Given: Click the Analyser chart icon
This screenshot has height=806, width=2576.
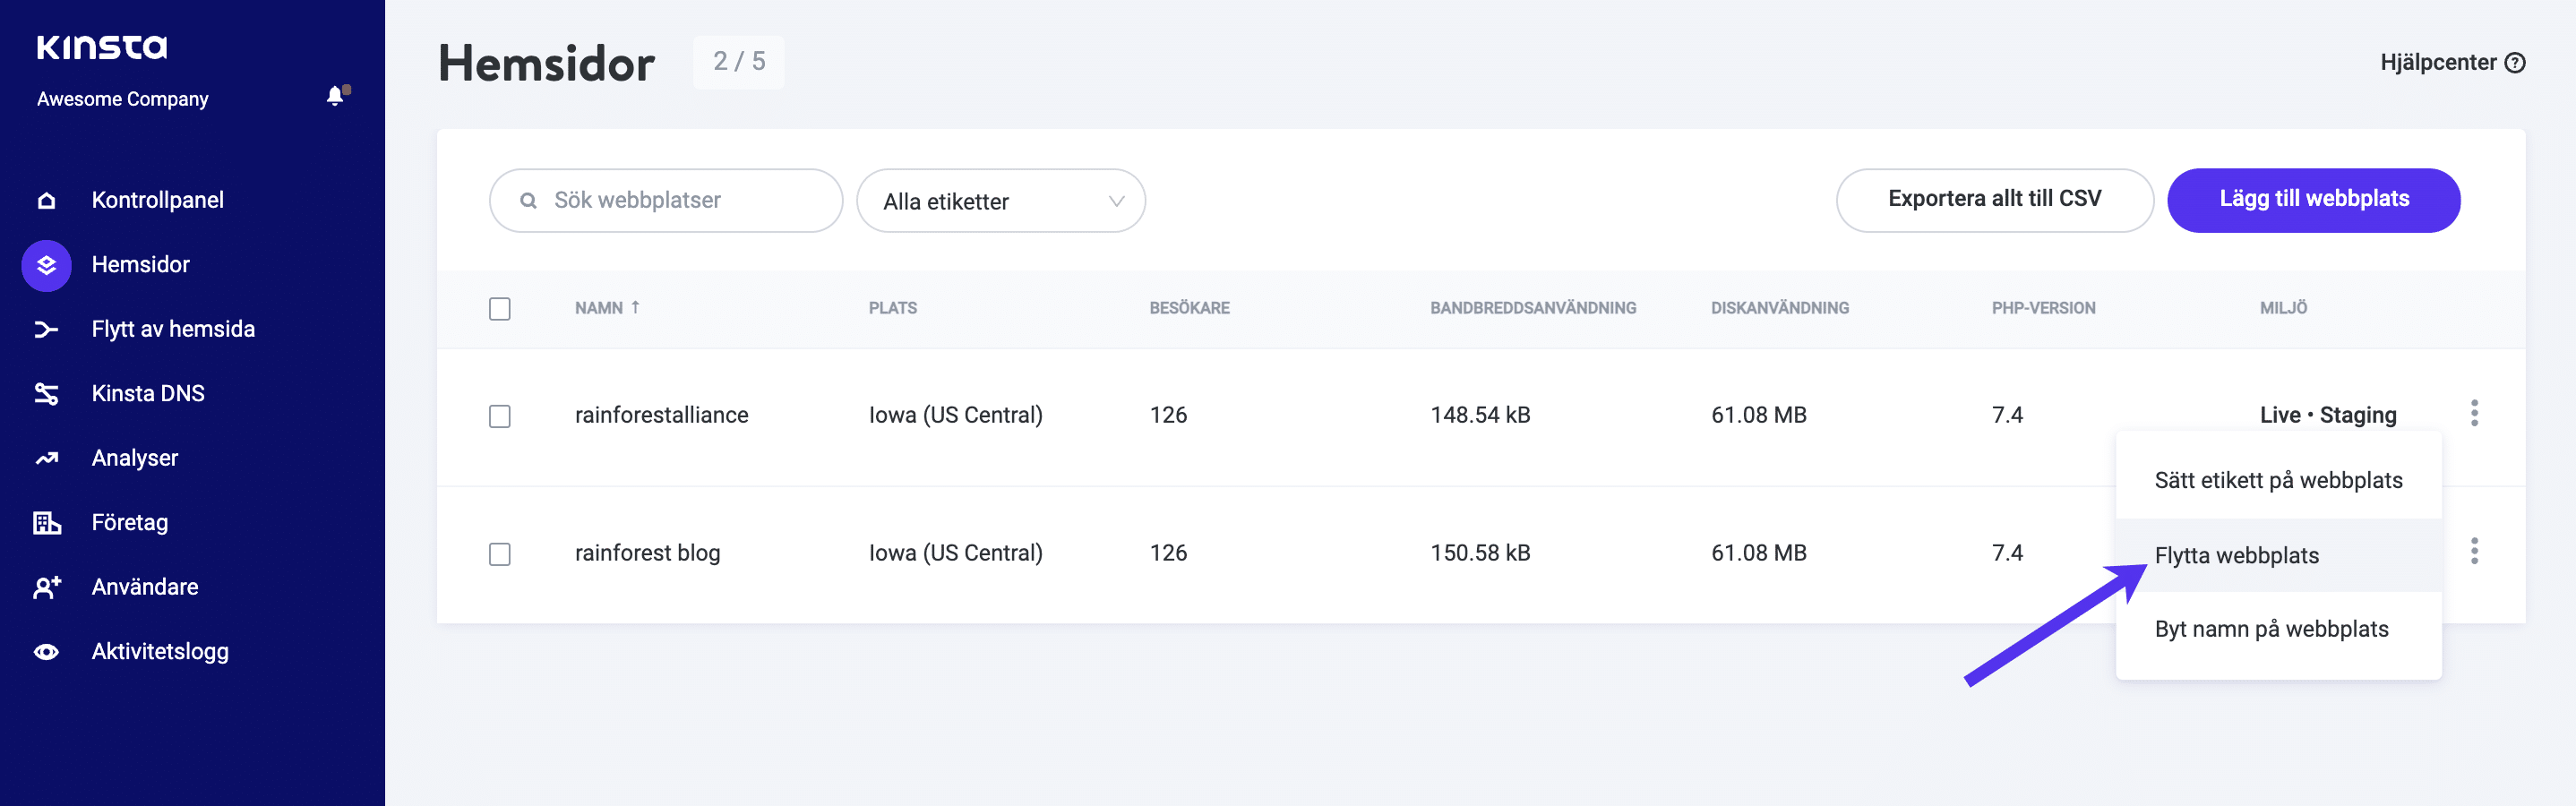Looking at the screenshot, I should [x=46, y=458].
